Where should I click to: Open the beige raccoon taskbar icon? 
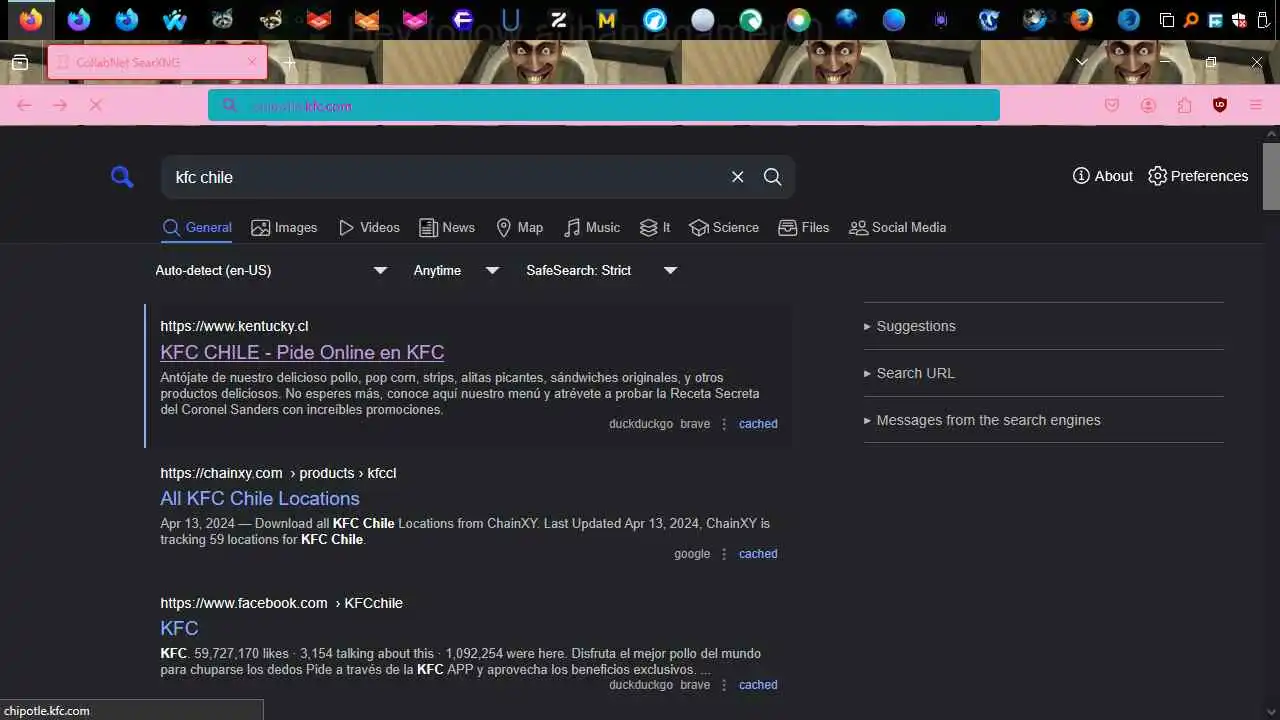point(271,19)
